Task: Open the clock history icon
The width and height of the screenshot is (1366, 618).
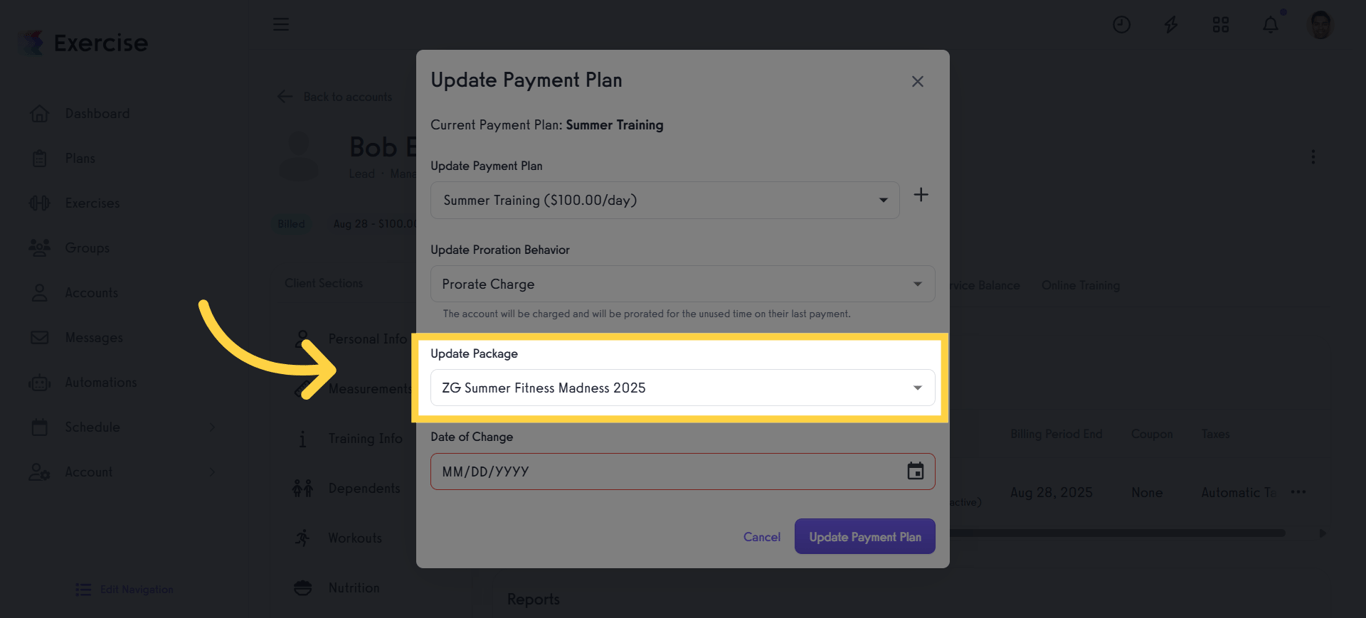Action: coord(1121,25)
